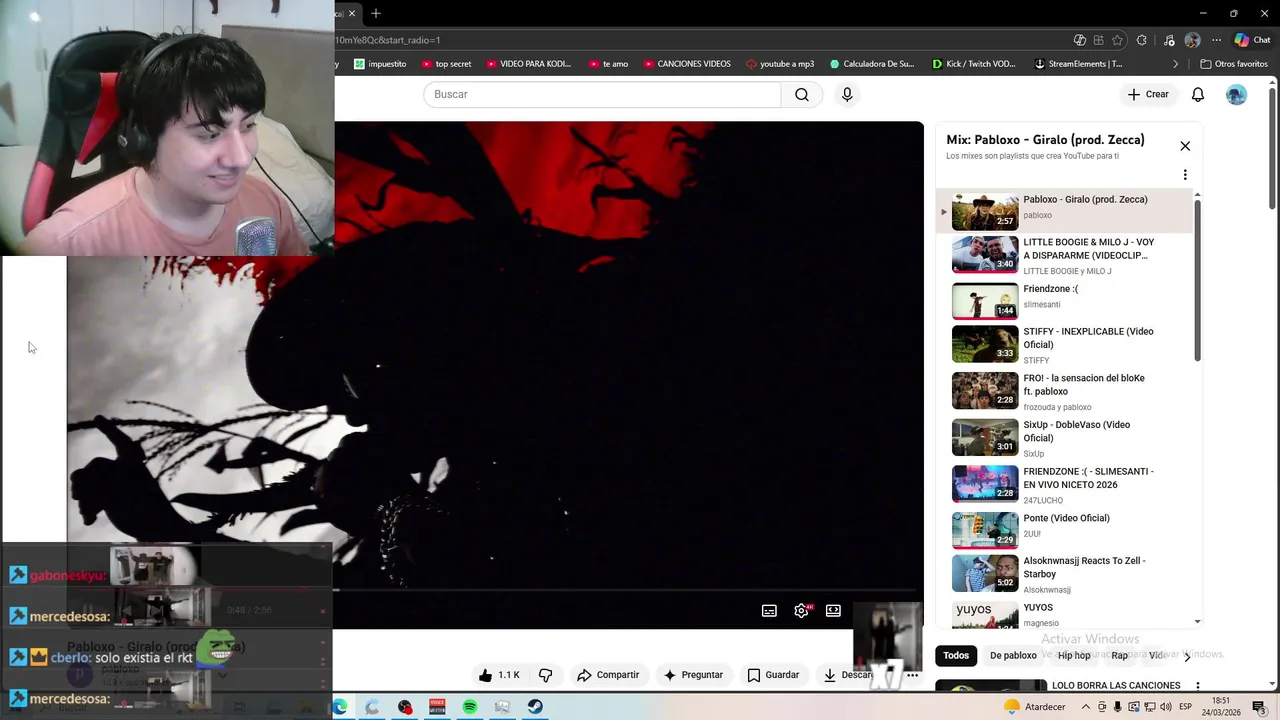This screenshot has height=720, width=1280.
Task: Close the Mix playlist panel
Action: click(x=1185, y=146)
